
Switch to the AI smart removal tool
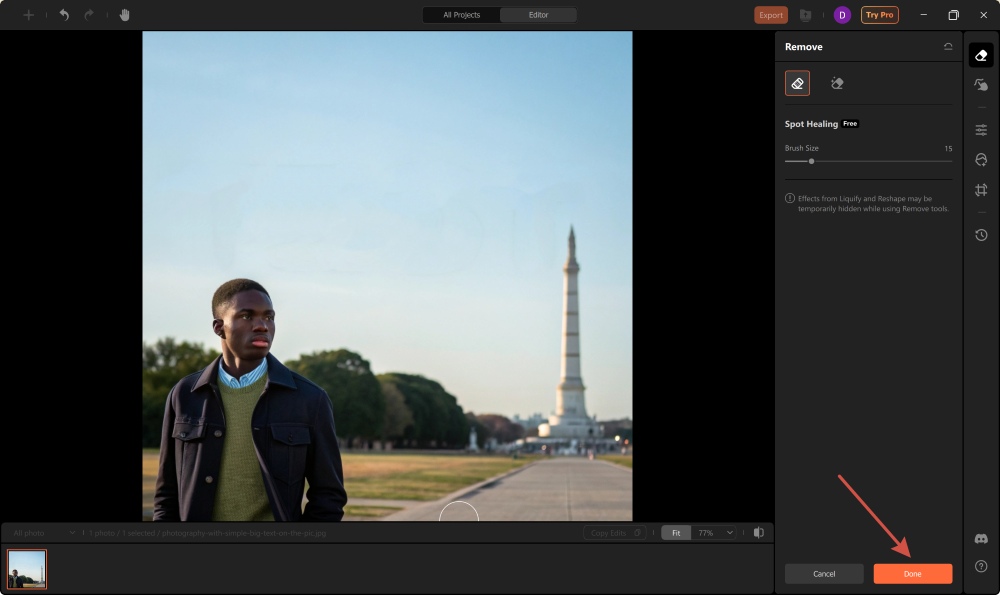837,83
